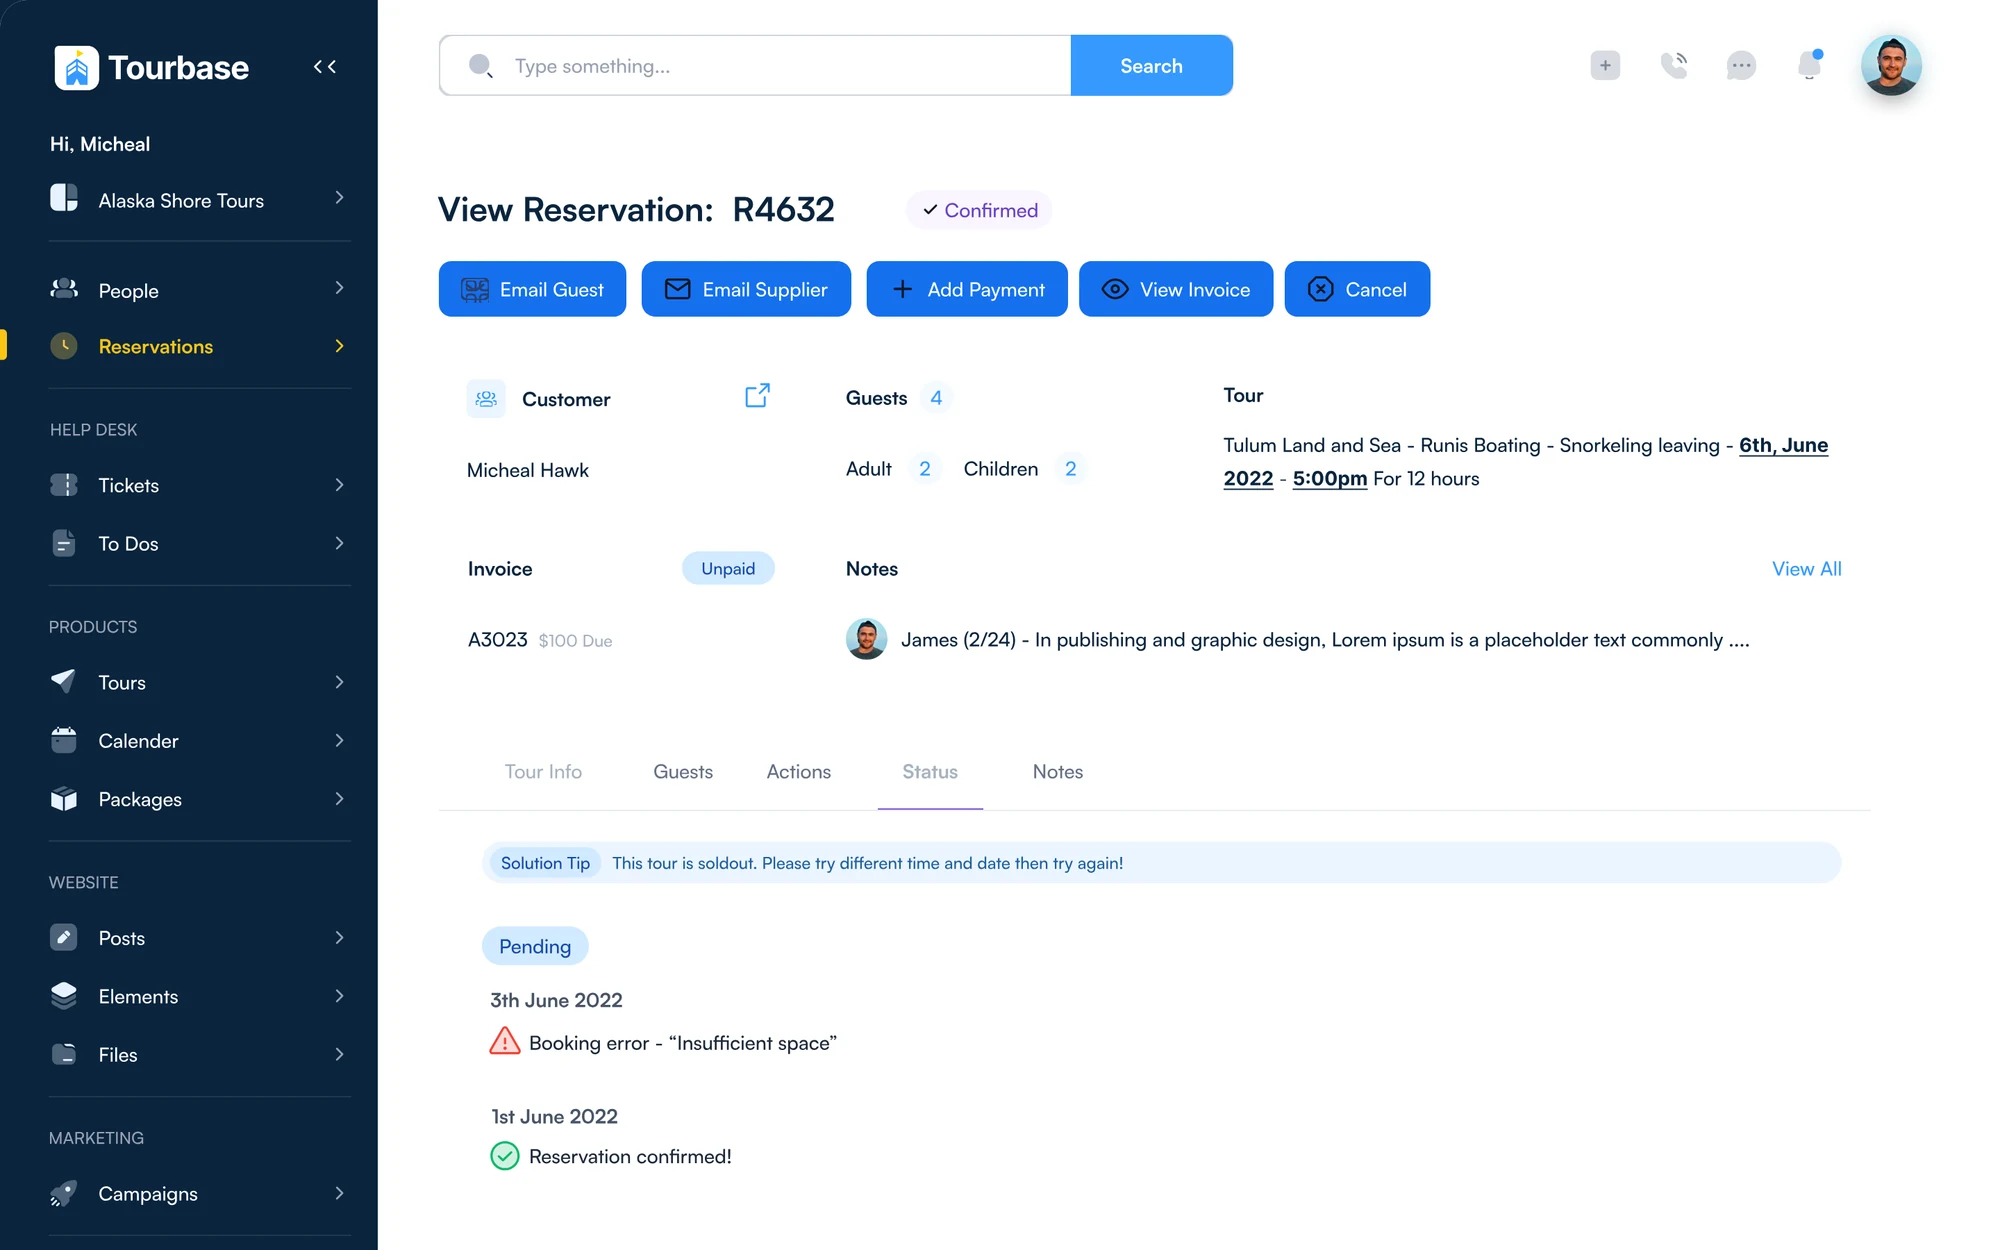
Task: Click the Alaska Shore Tours icon
Action: pos(64,198)
